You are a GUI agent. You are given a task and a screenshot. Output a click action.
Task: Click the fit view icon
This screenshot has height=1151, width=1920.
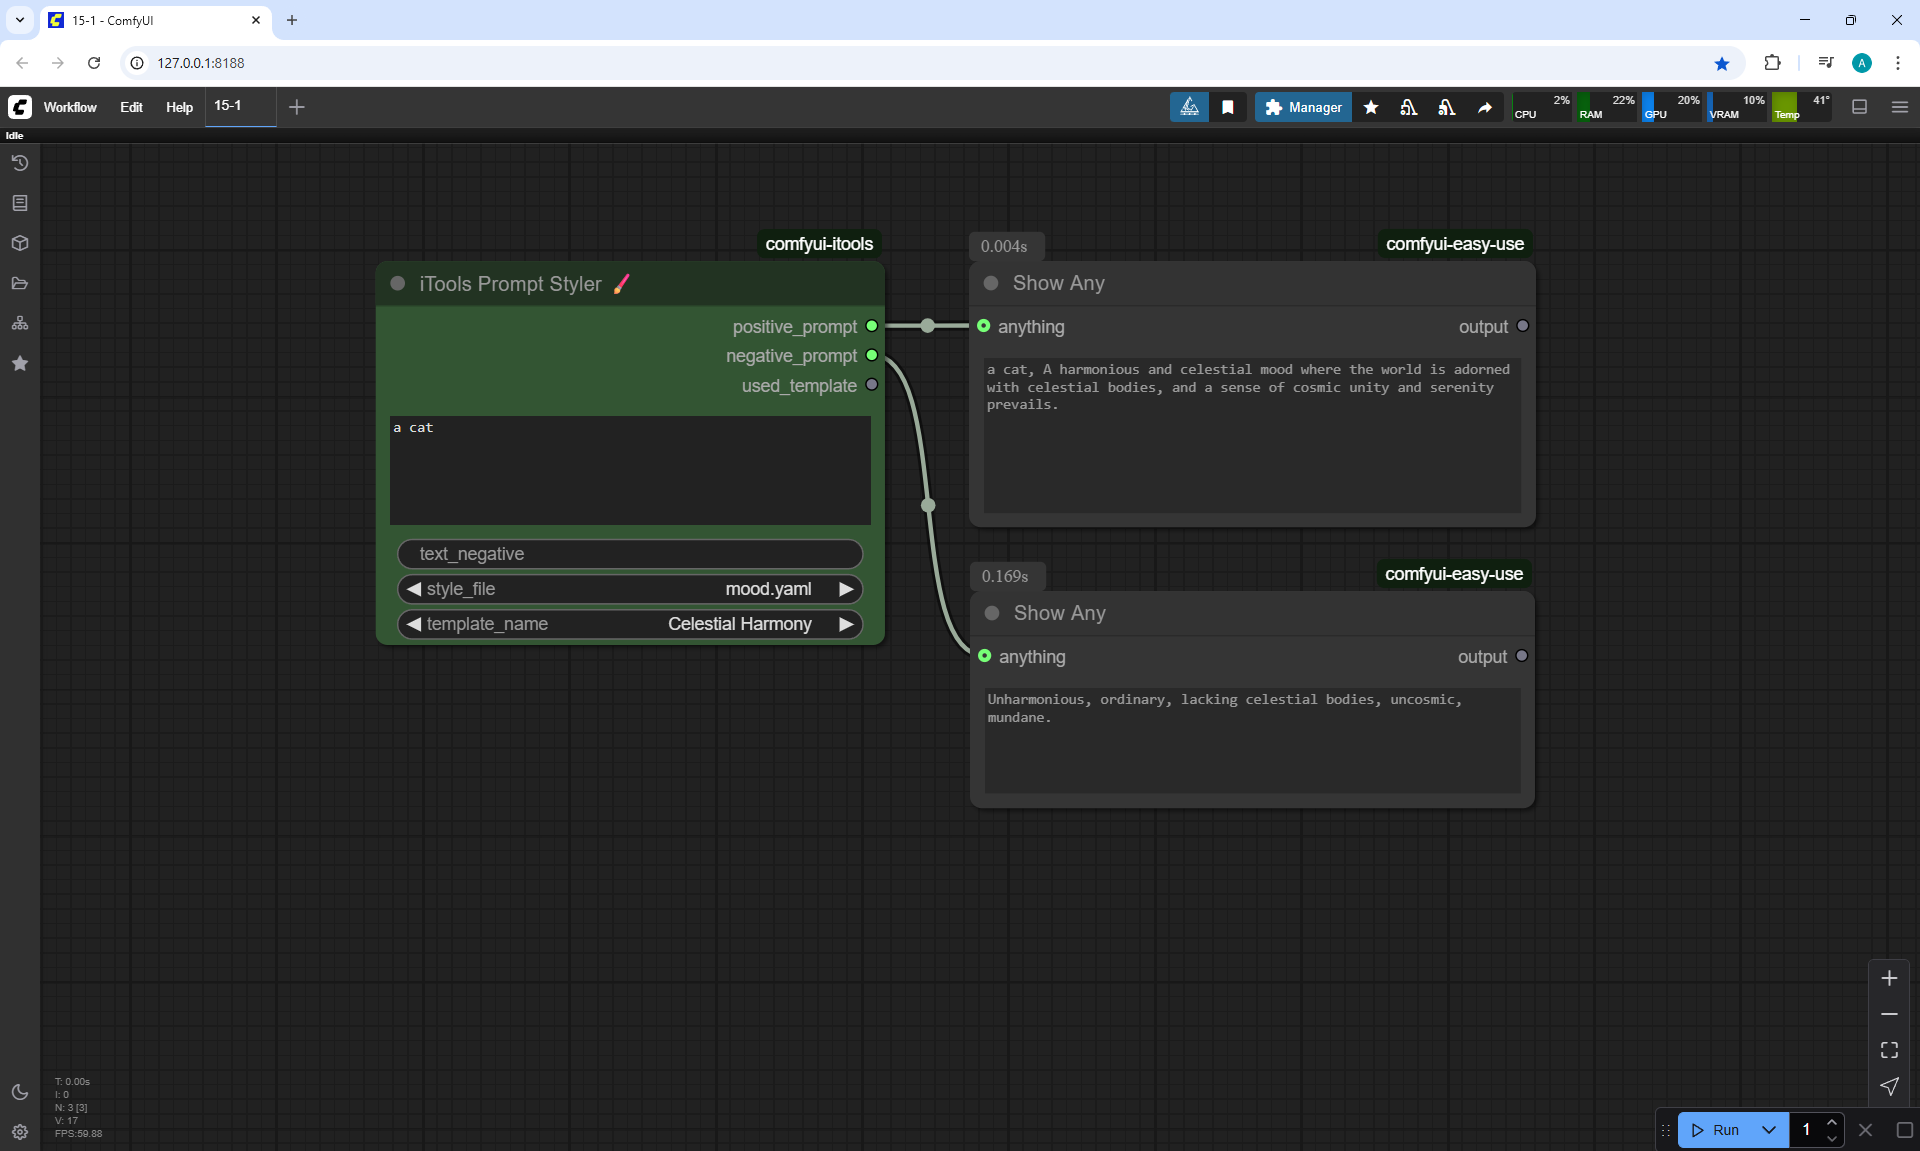click(1889, 1050)
